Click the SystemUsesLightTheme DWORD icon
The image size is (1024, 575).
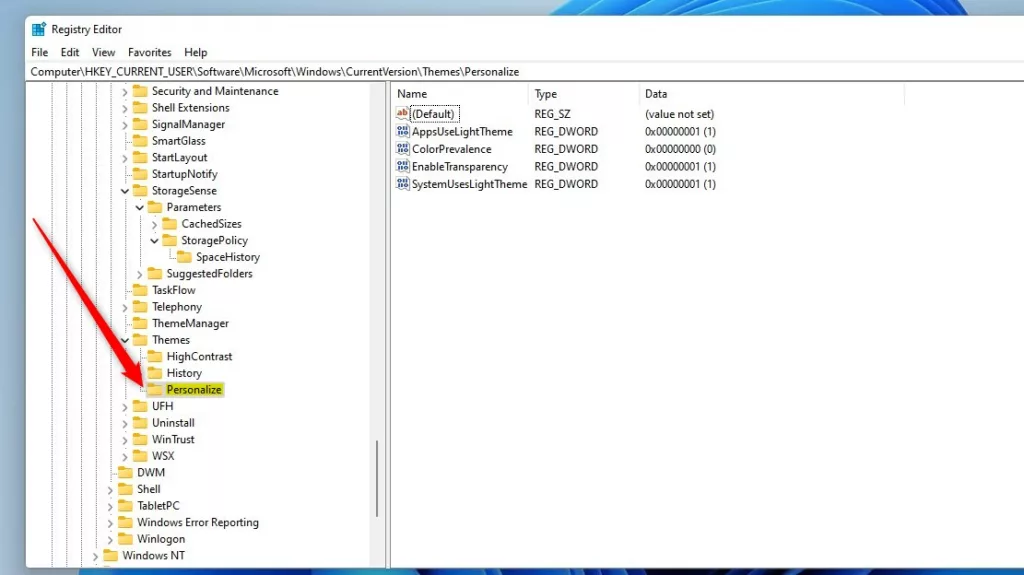point(402,184)
